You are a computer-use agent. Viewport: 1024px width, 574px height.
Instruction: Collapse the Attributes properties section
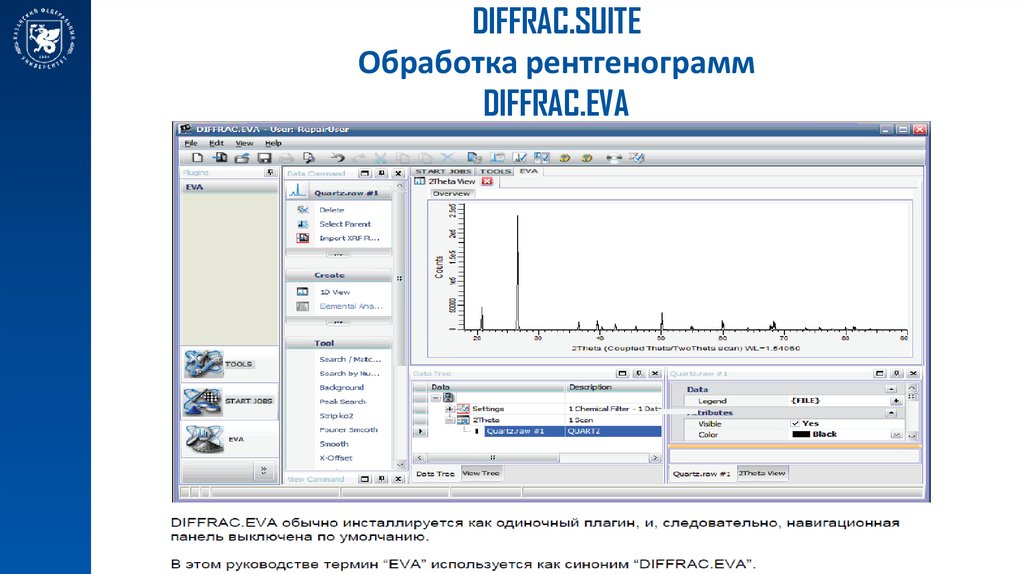coord(891,413)
